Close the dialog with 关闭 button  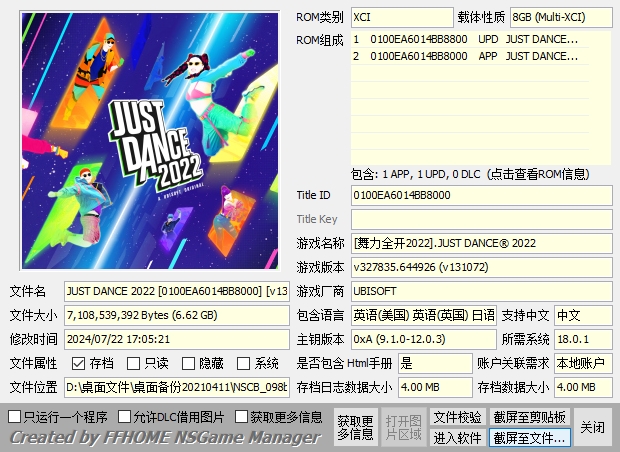[592, 427]
